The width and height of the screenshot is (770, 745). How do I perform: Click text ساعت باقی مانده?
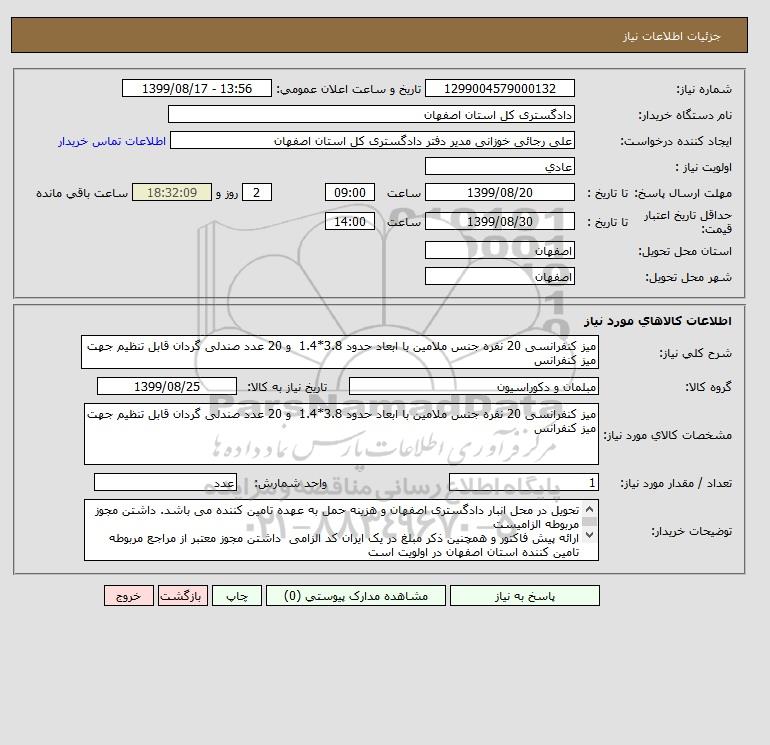[x=82, y=193]
